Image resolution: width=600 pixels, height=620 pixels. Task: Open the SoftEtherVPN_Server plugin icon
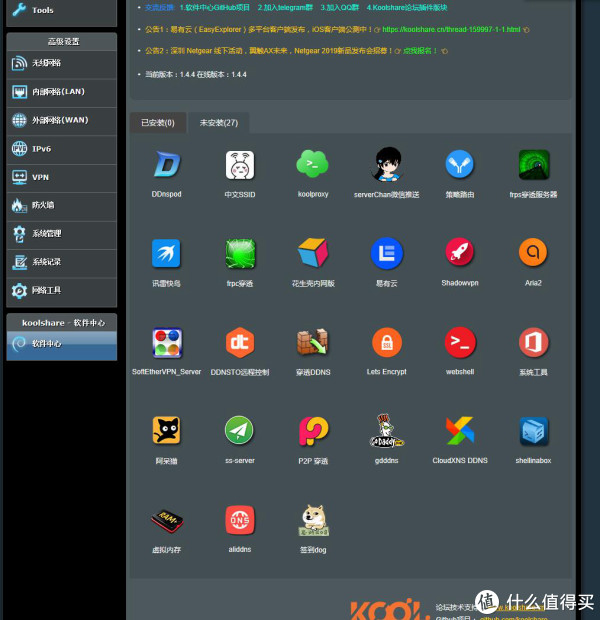167,342
